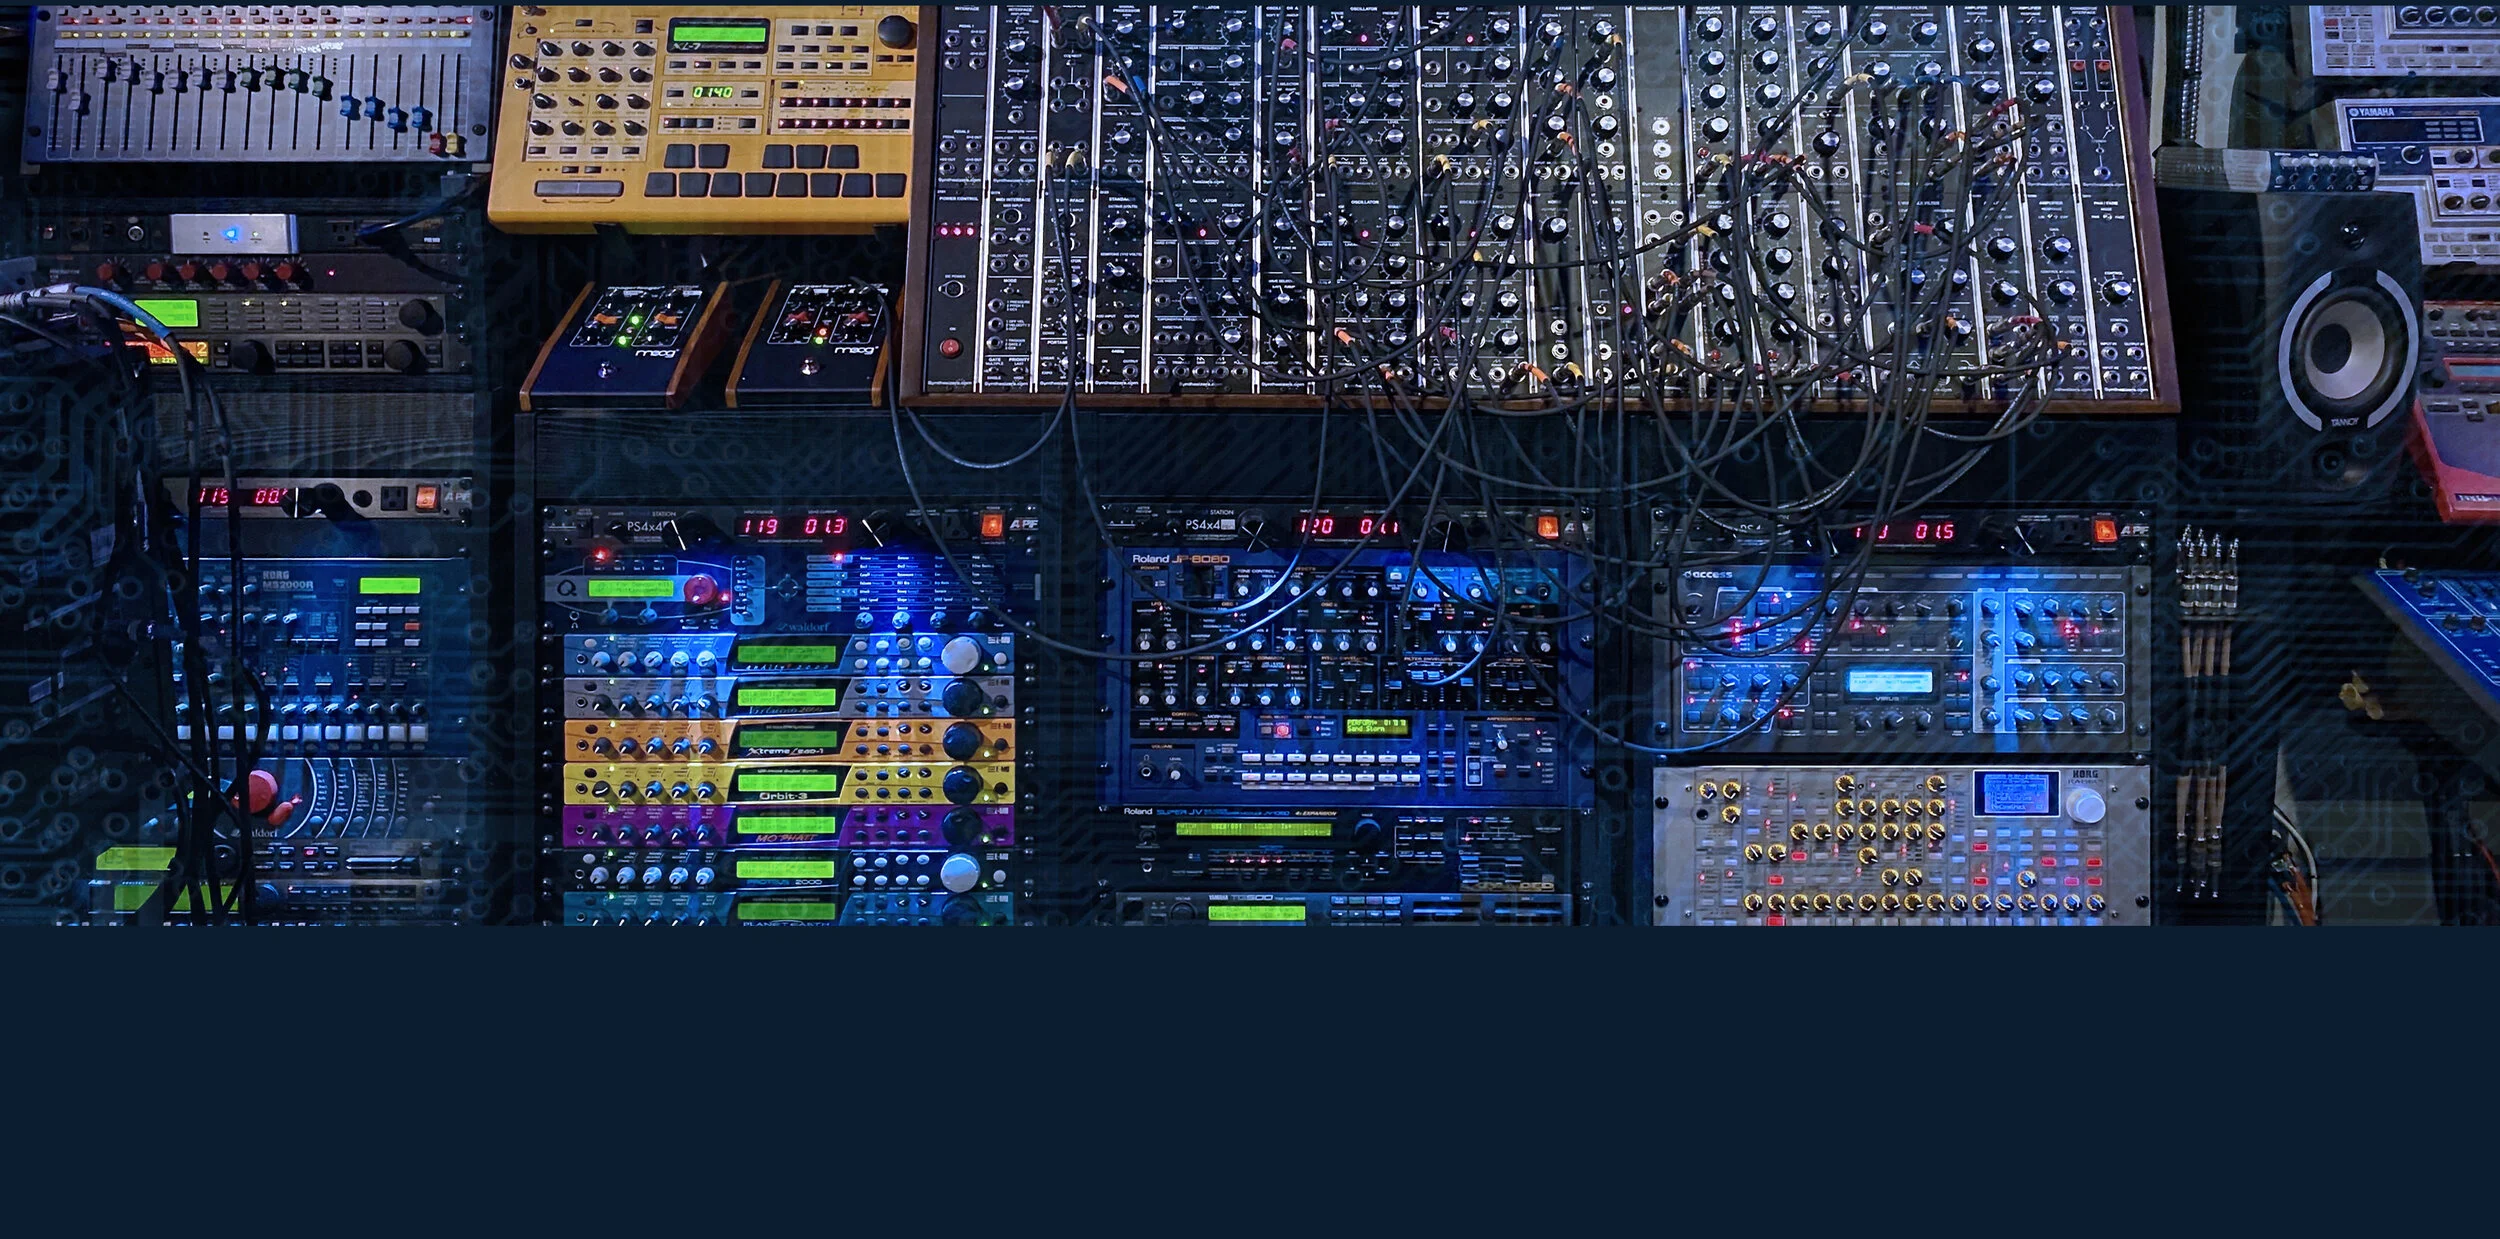
Task: Click the Korg Radias white data wheel
Action: 2086,806
